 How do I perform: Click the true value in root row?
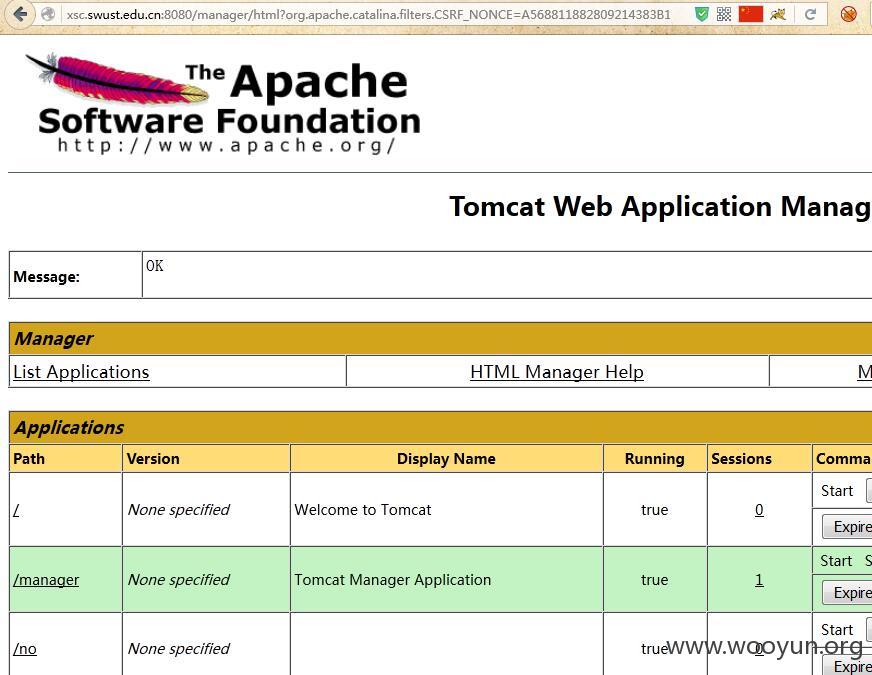[655, 510]
